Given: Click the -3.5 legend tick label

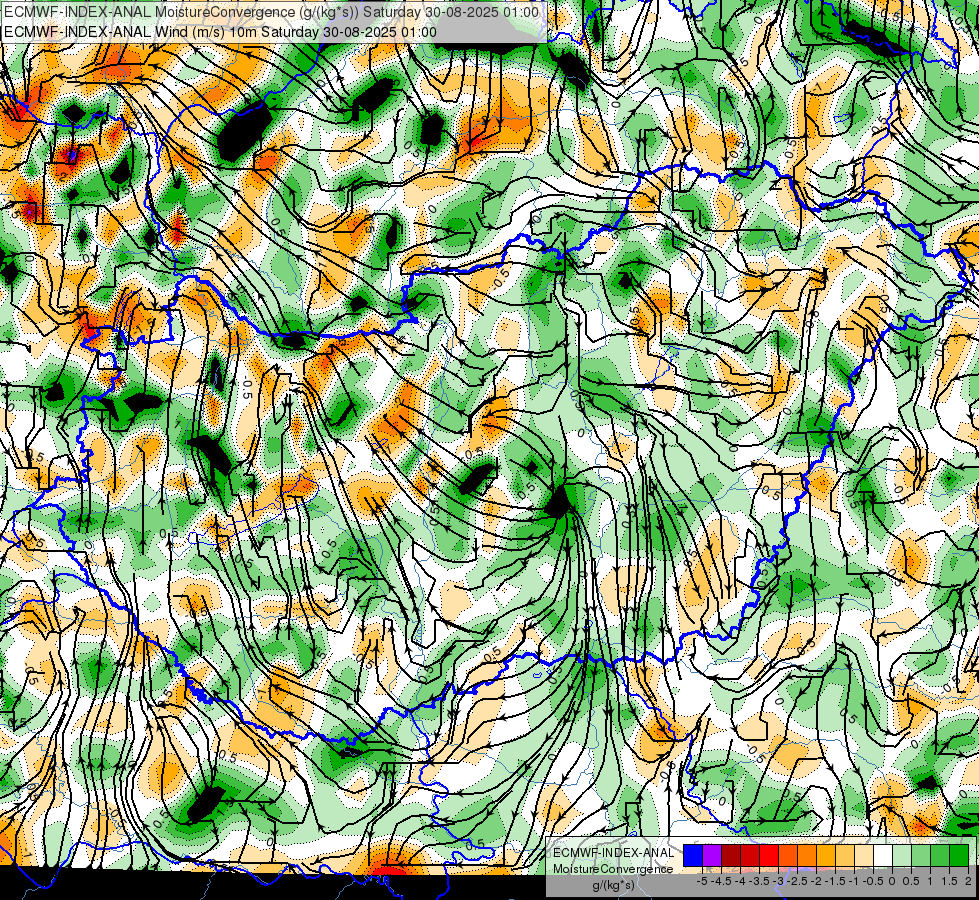Looking at the screenshot, I should point(759,881).
